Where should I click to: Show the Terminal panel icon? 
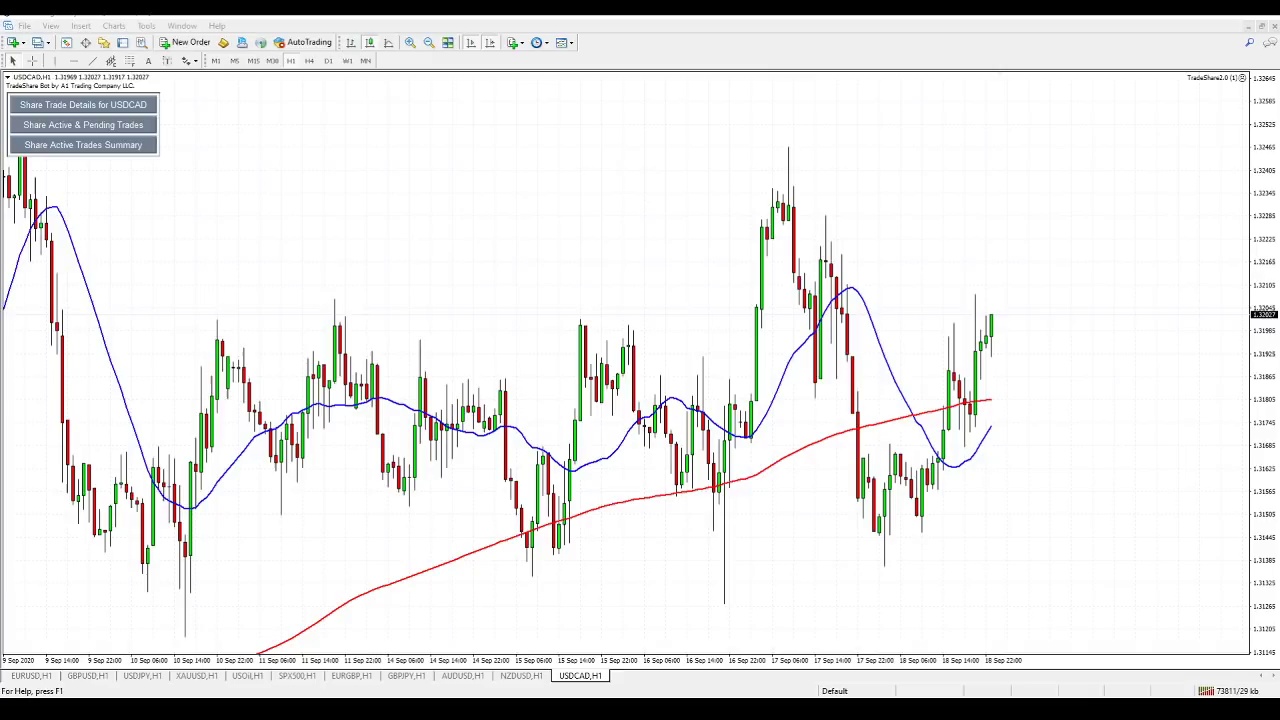[x=123, y=43]
